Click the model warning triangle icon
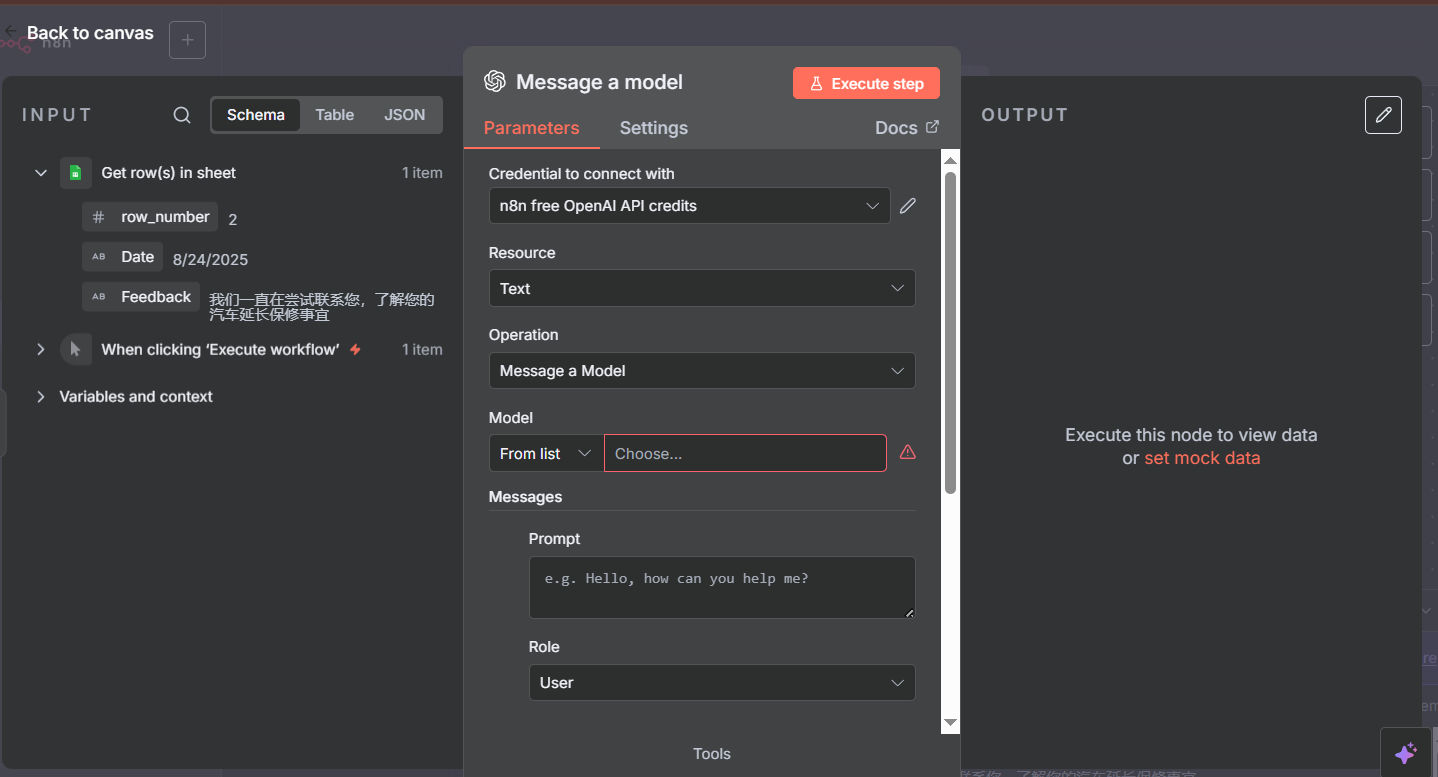The width and height of the screenshot is (1438, 777). click(x=908, y=452)
